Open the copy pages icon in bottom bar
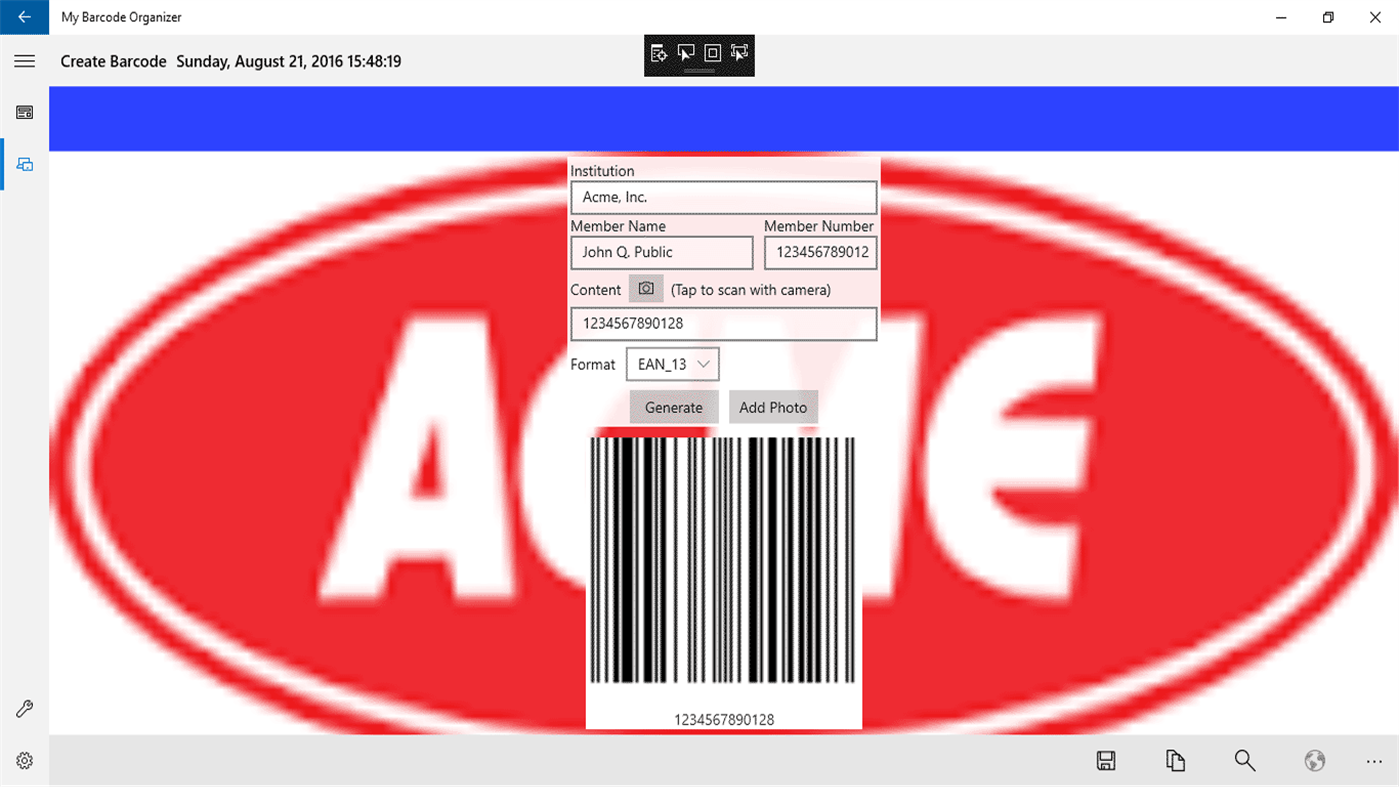 coord(1175,760)
